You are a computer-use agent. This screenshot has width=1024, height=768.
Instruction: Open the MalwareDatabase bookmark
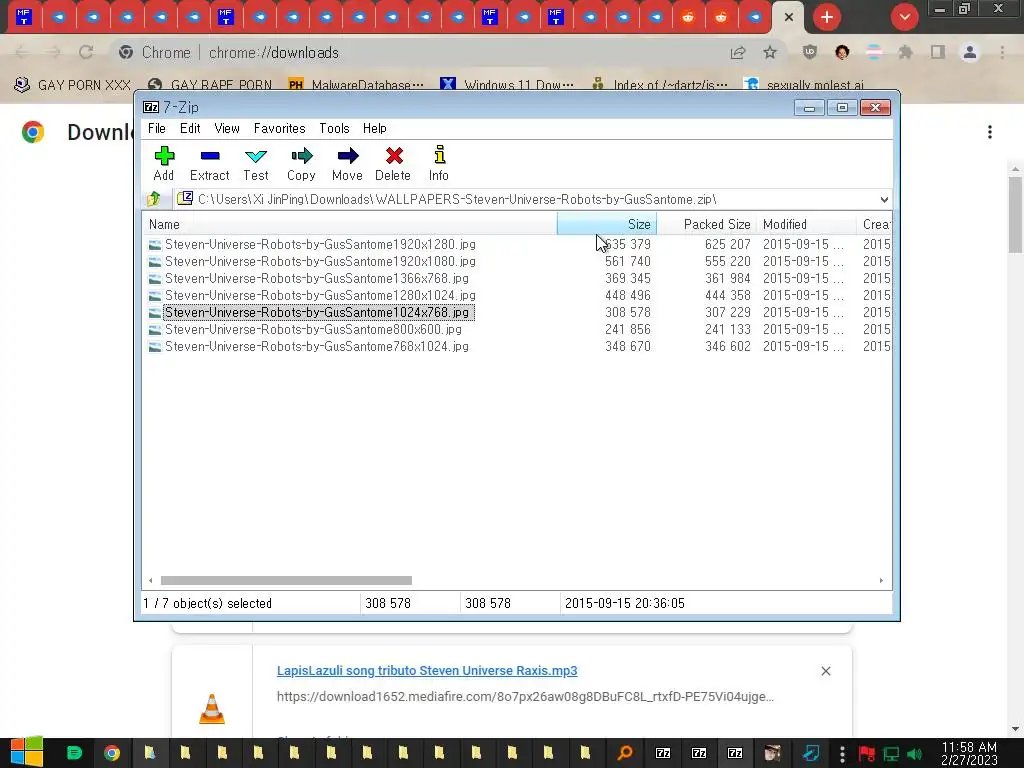coord(356,85)
